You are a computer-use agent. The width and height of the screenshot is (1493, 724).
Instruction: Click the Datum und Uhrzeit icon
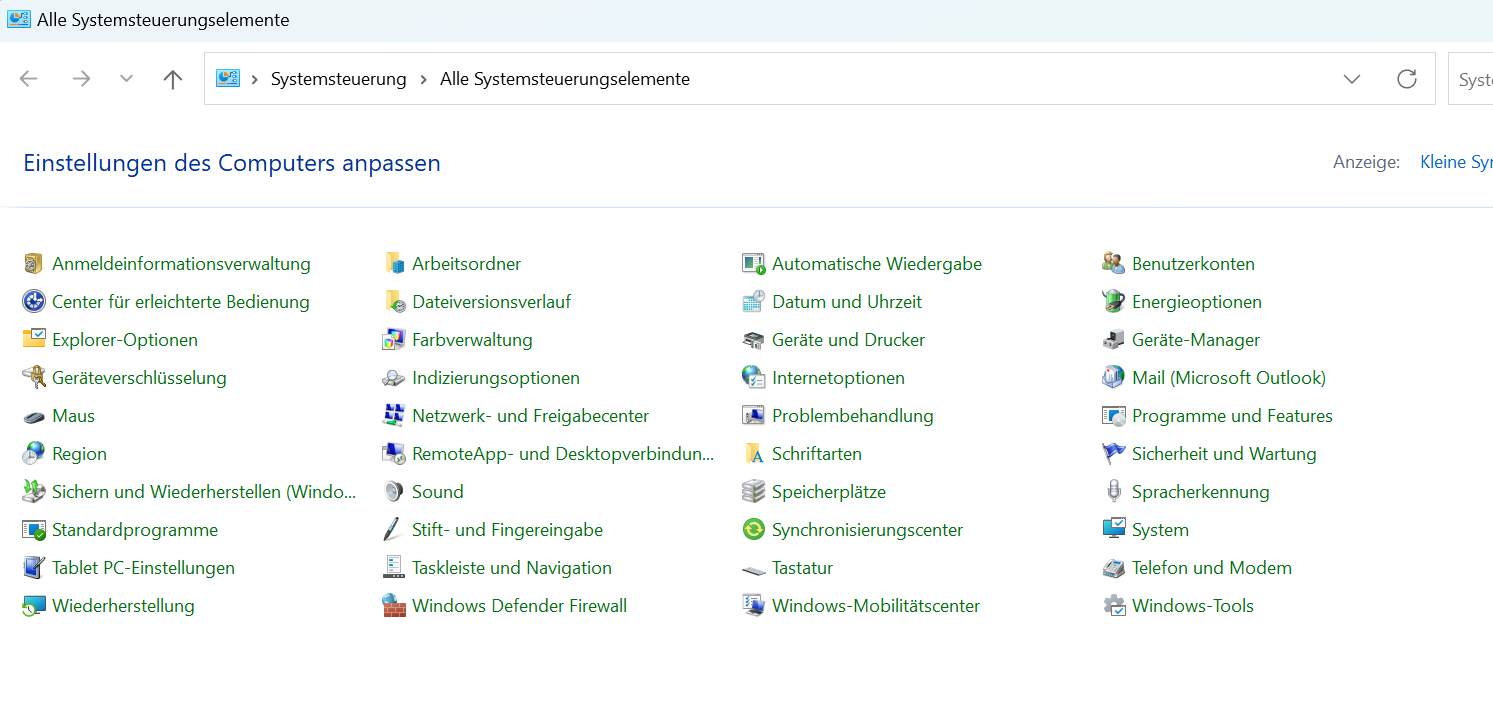[x=754, y=302]
